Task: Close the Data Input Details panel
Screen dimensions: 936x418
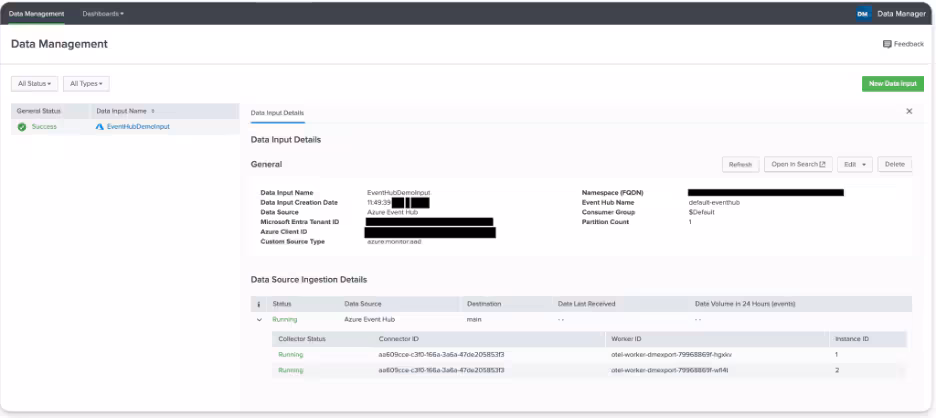Action: pos(909,111)
